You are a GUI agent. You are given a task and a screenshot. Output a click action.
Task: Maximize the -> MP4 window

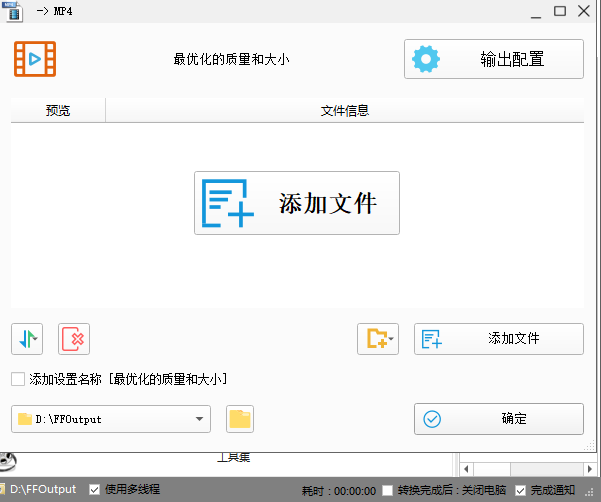pyautogui.click(x=560, y=11)
